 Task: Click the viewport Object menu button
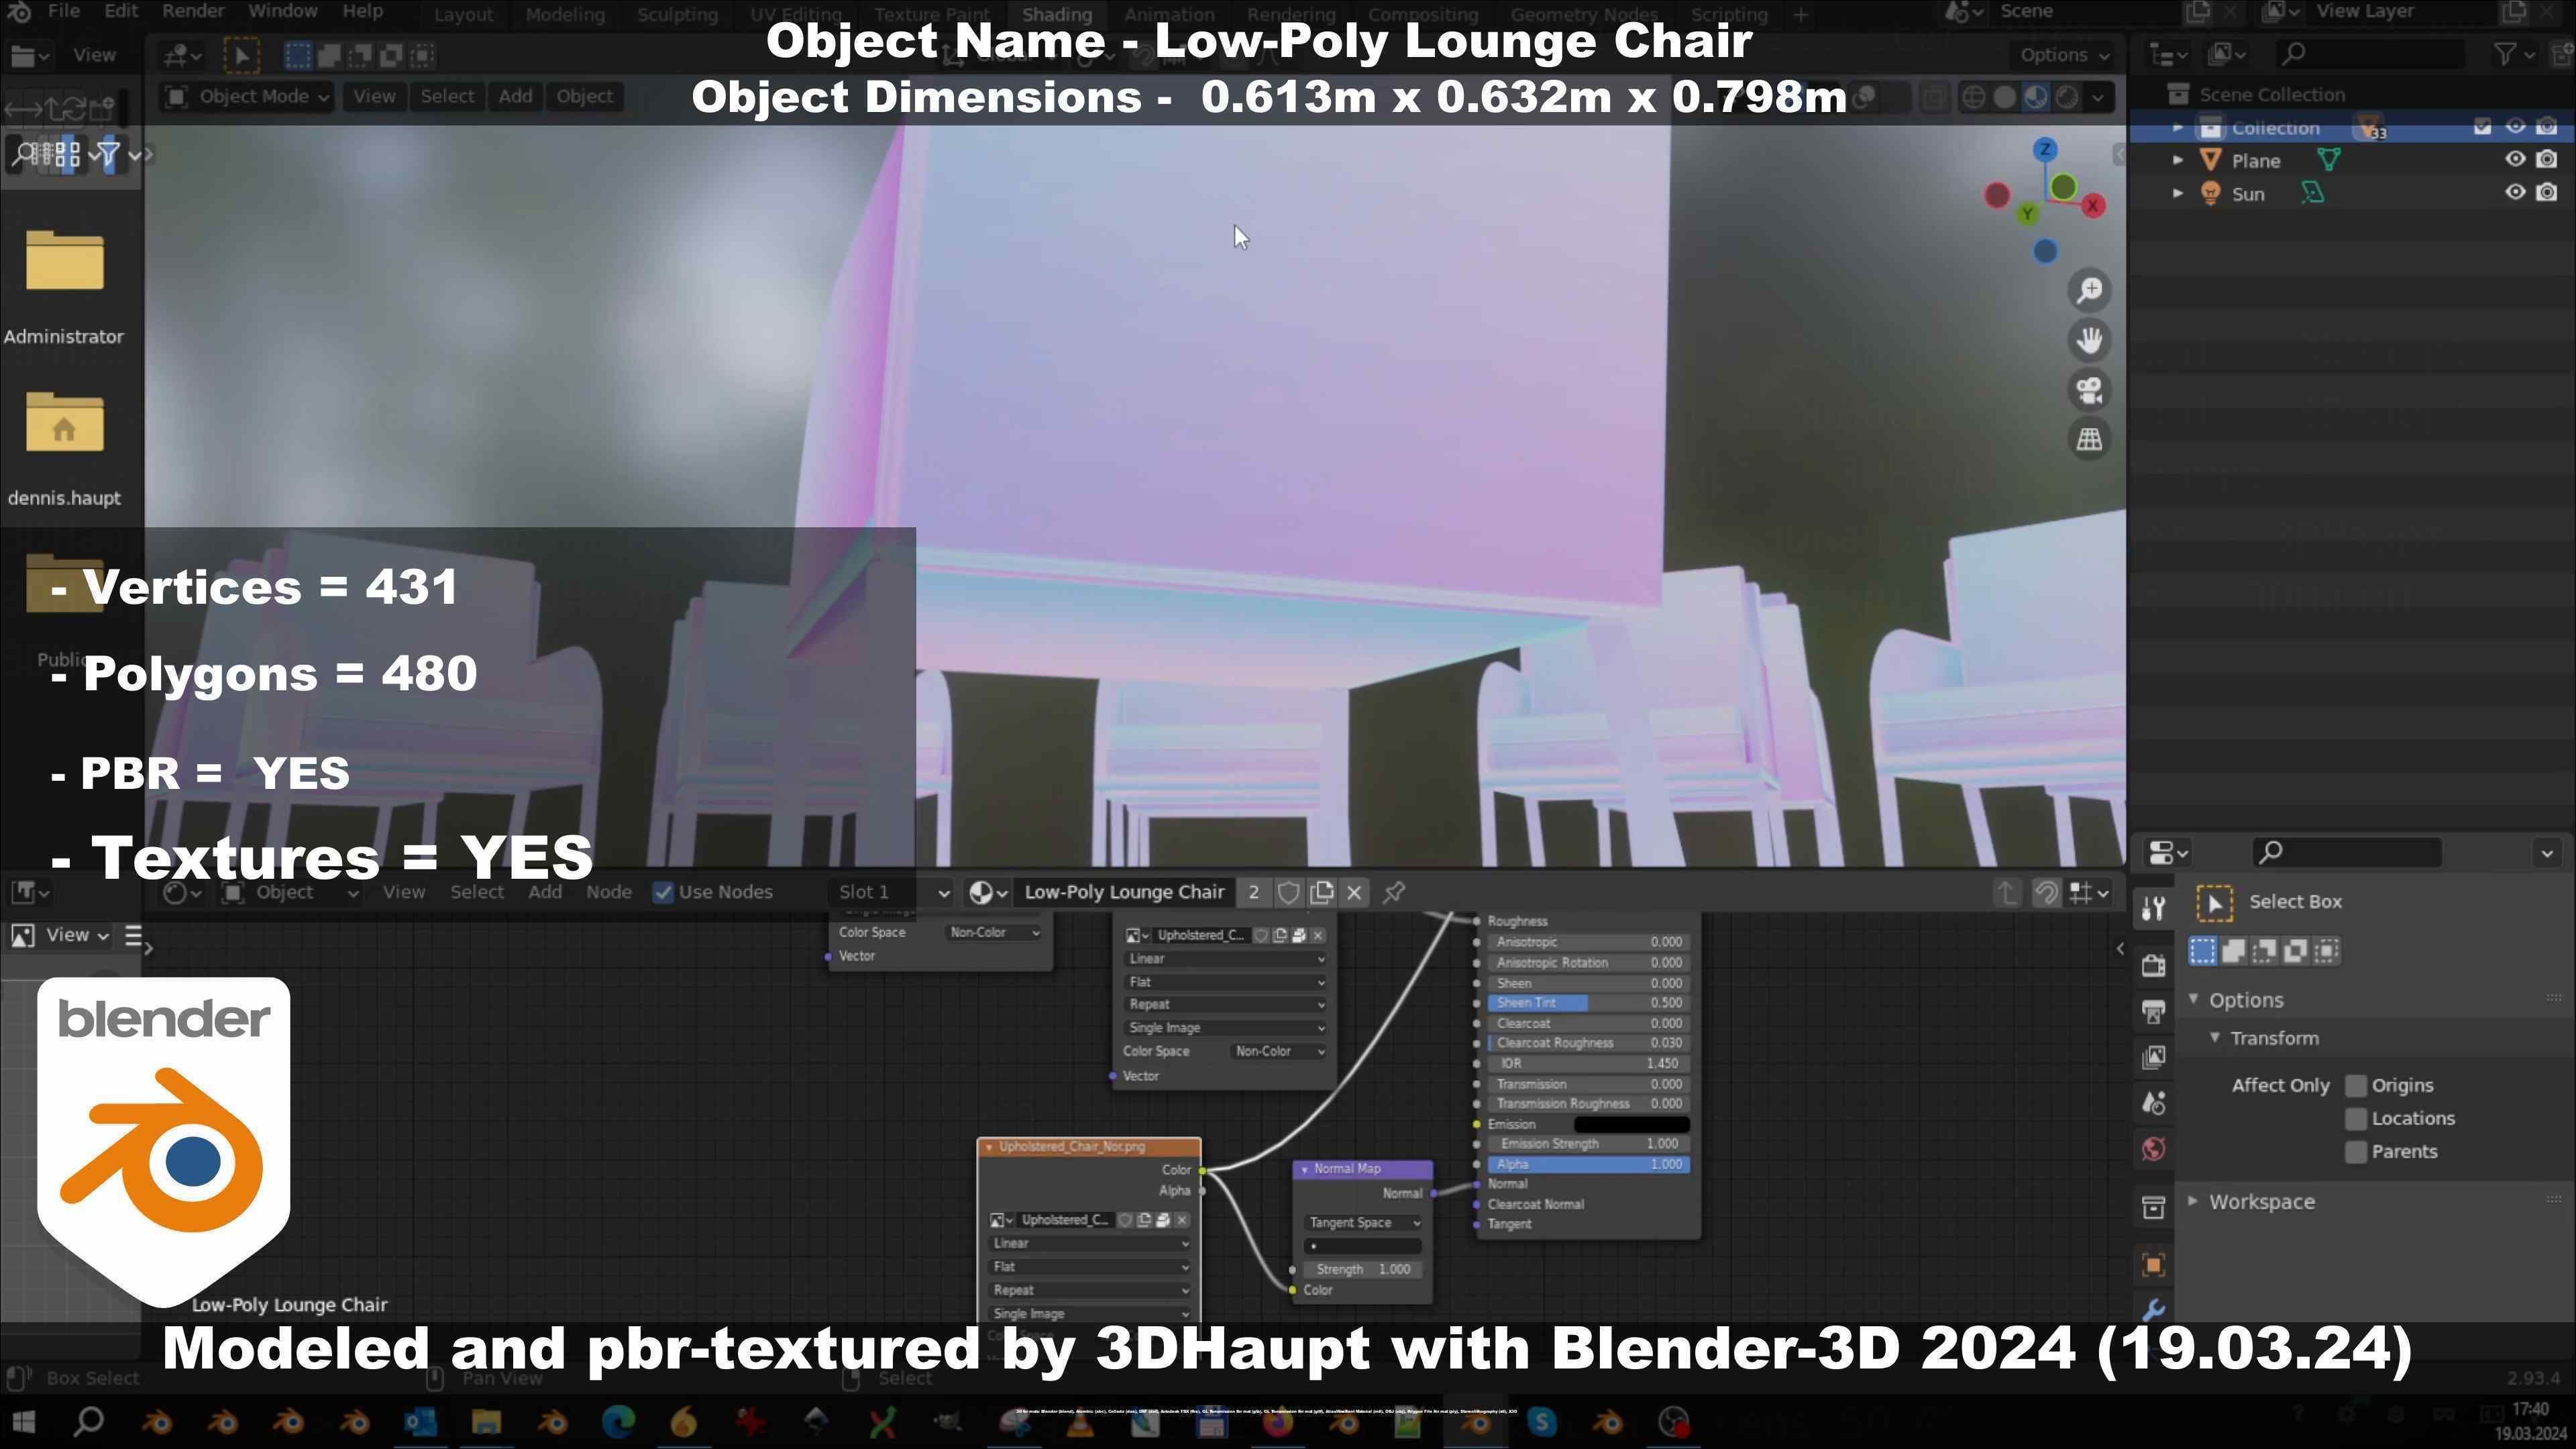coord(584,97)
